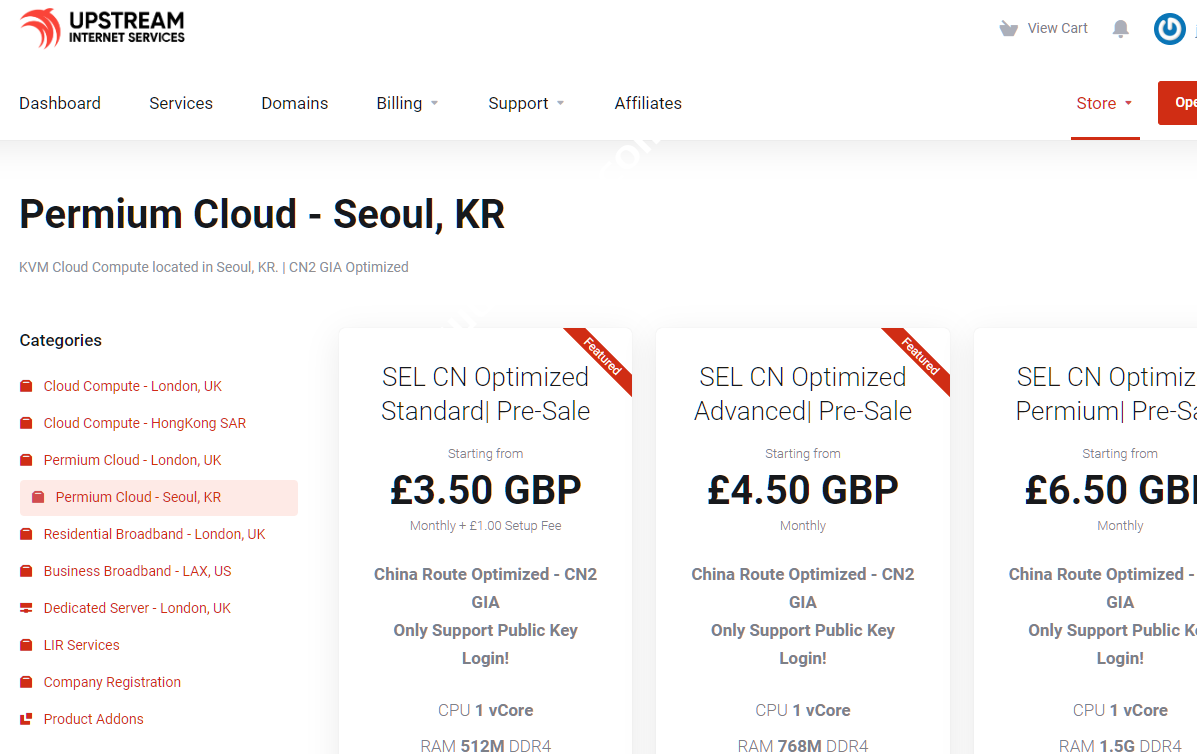Open Residential Broadband - London, UK category
Image resolution: width=1197 pixels, height=754 pixels.
pos(154,534)
